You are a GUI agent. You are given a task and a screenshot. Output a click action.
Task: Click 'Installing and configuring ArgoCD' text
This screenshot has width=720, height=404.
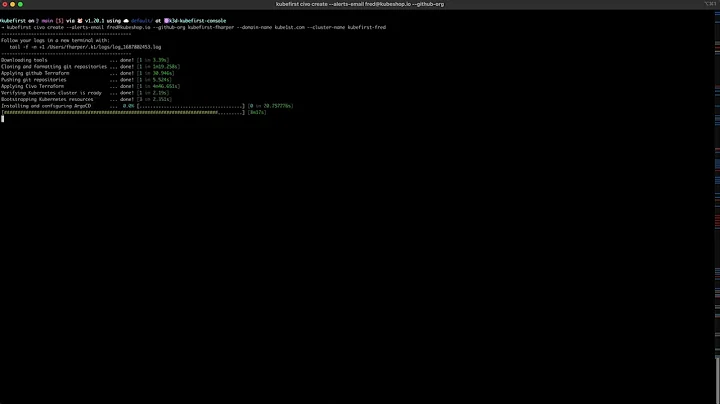coord(46,106)
